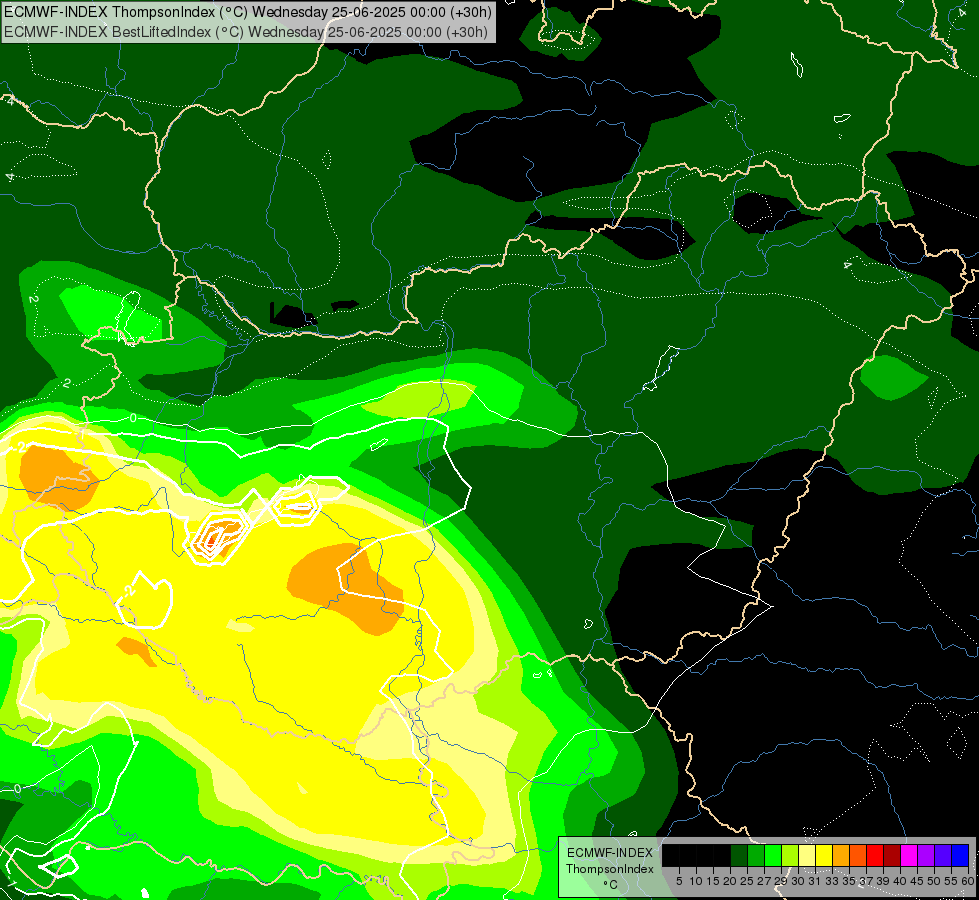Pick the orange 33–35 legend swatch
This screenshot has height=900, width=979.
point(841,855)
